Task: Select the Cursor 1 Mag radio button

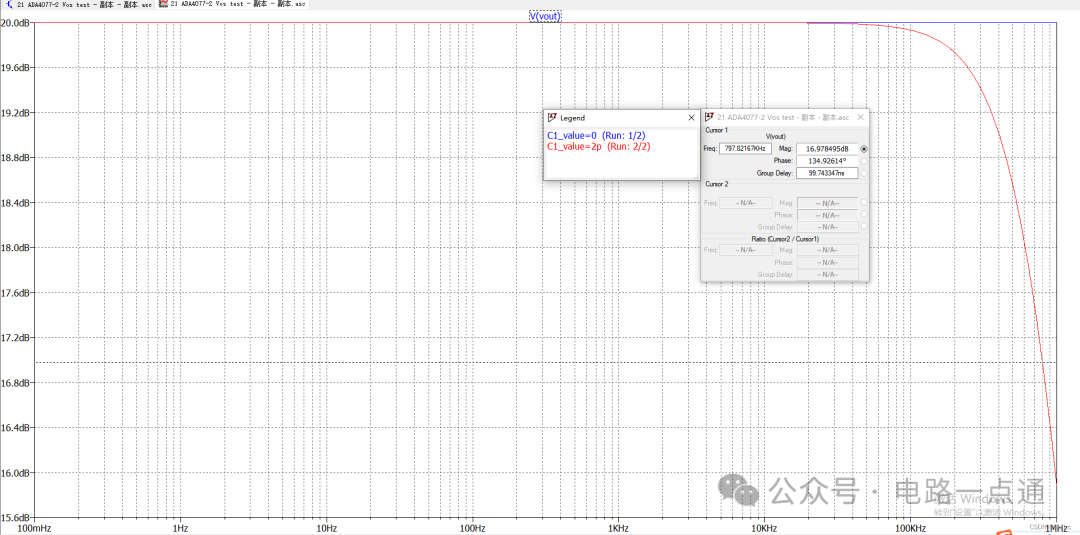Action: coord(864,148)
